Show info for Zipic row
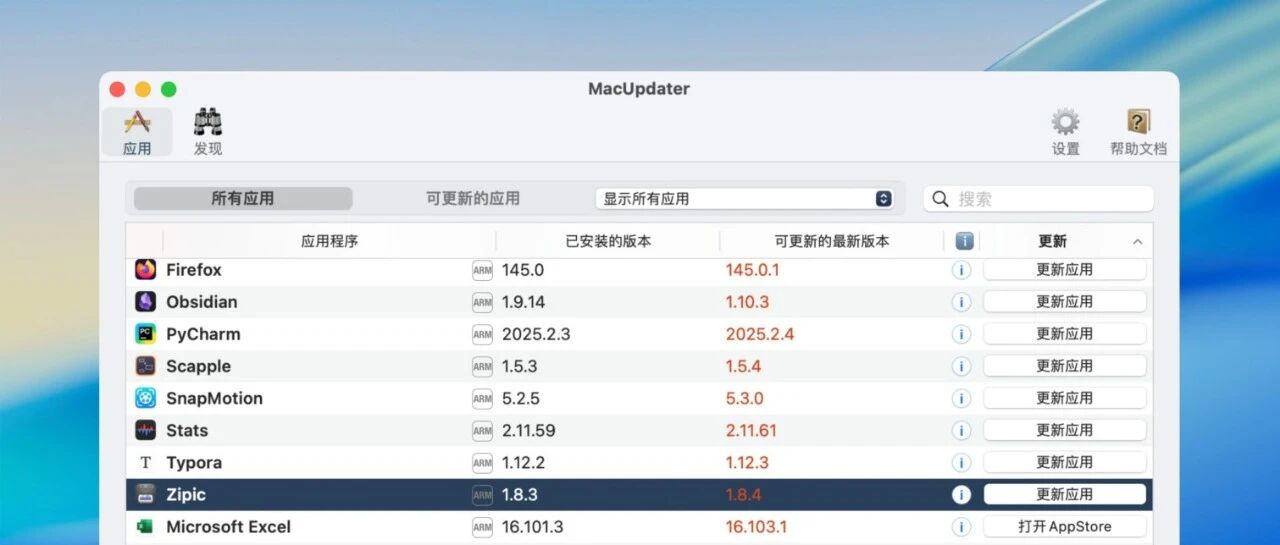Image resolution: width=1280 pixels, height=545 pixels. tap(962, 494)
